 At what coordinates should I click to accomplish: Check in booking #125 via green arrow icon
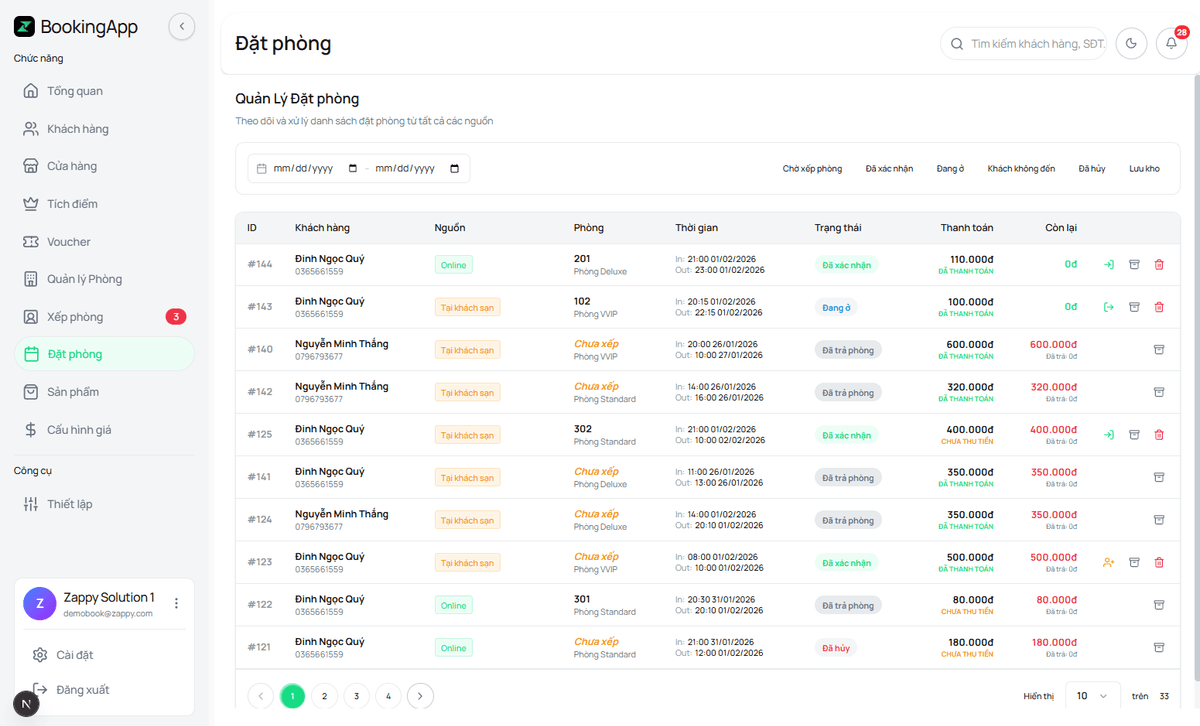coord(1108,434)
